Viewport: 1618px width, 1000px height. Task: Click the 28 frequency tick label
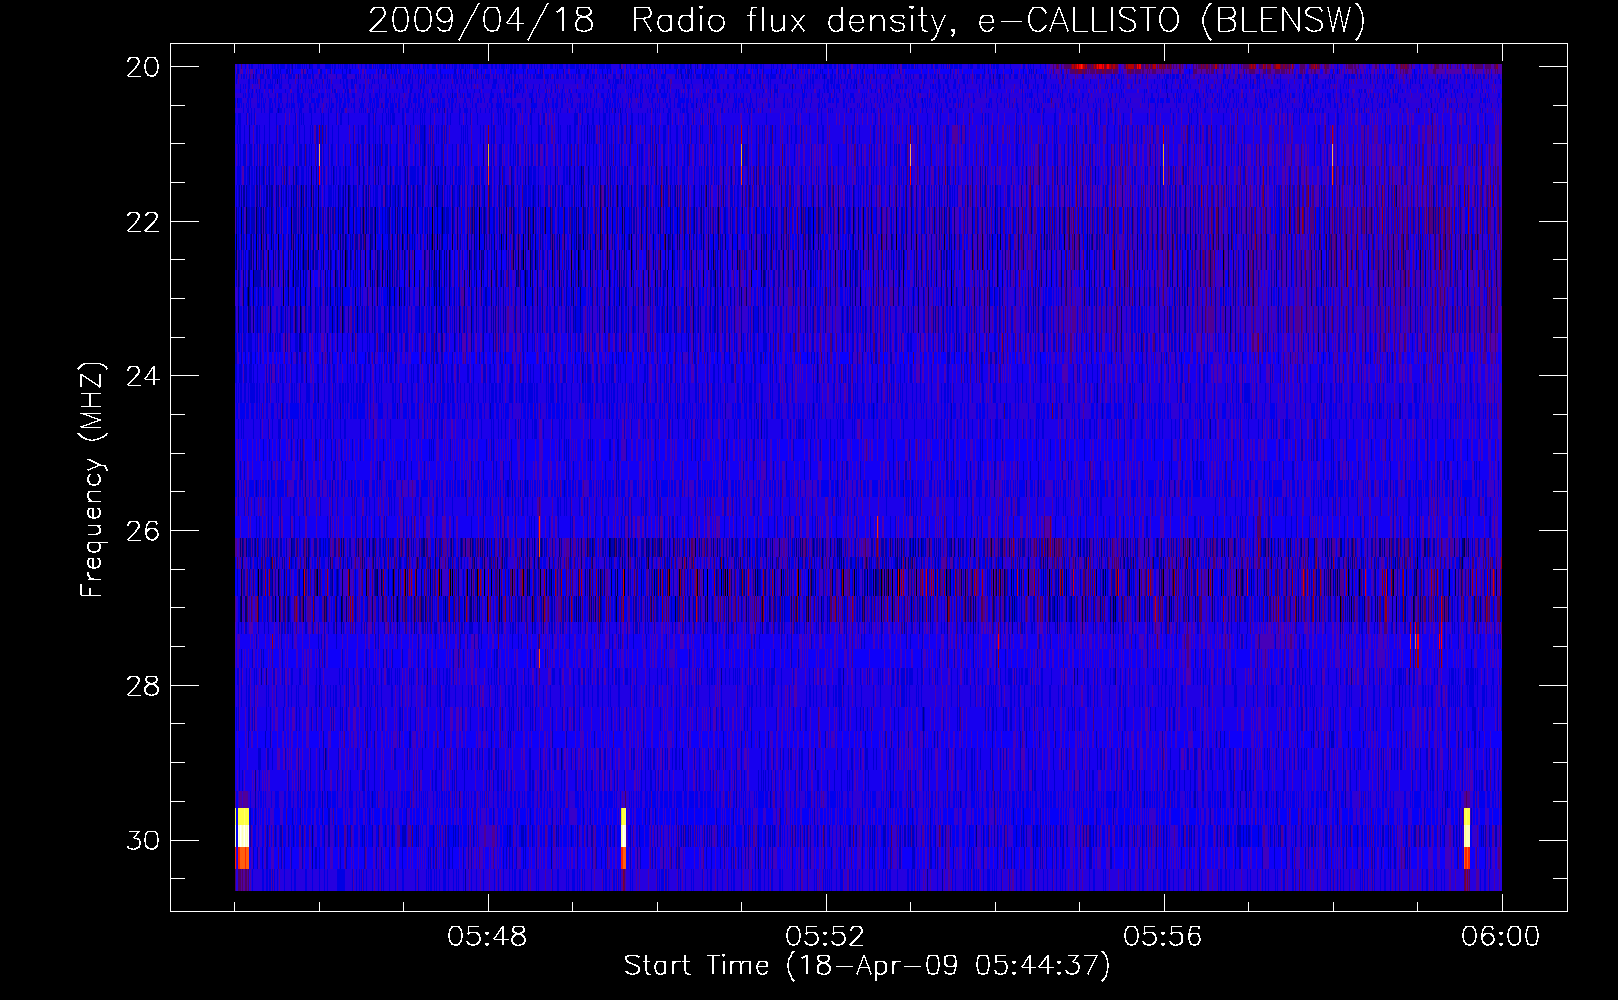(143, 686)
